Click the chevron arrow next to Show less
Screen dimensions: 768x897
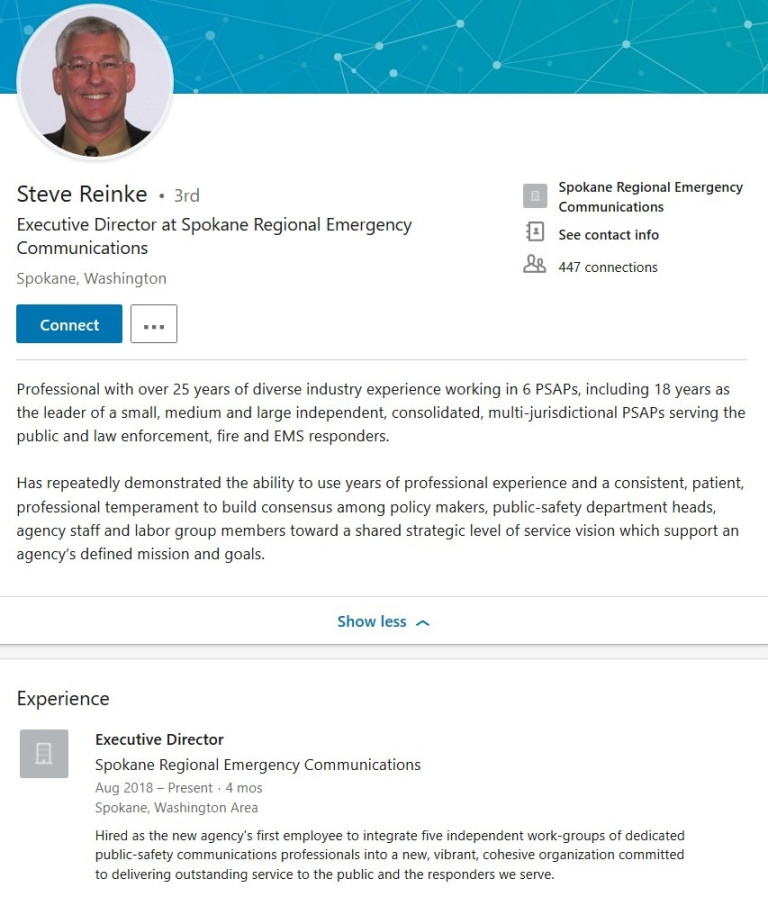pos(422,623)
